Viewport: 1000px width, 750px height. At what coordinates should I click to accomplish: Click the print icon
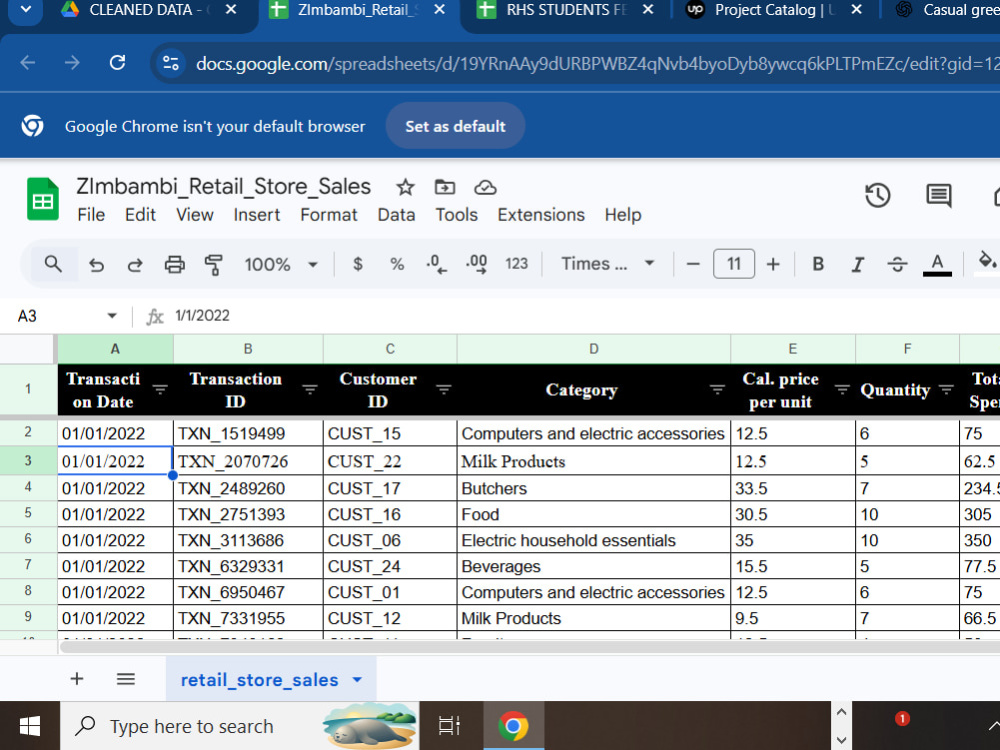pos(174,264)
